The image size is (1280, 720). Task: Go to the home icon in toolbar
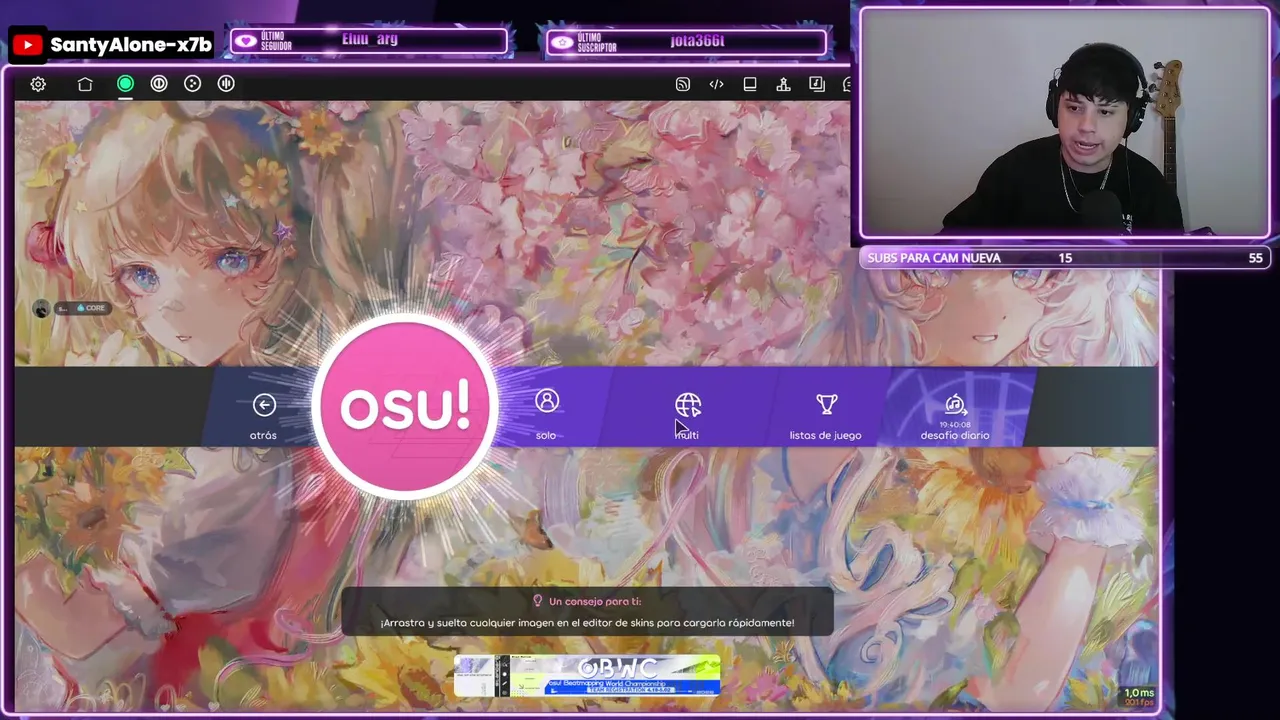click(x=85, y=84)
